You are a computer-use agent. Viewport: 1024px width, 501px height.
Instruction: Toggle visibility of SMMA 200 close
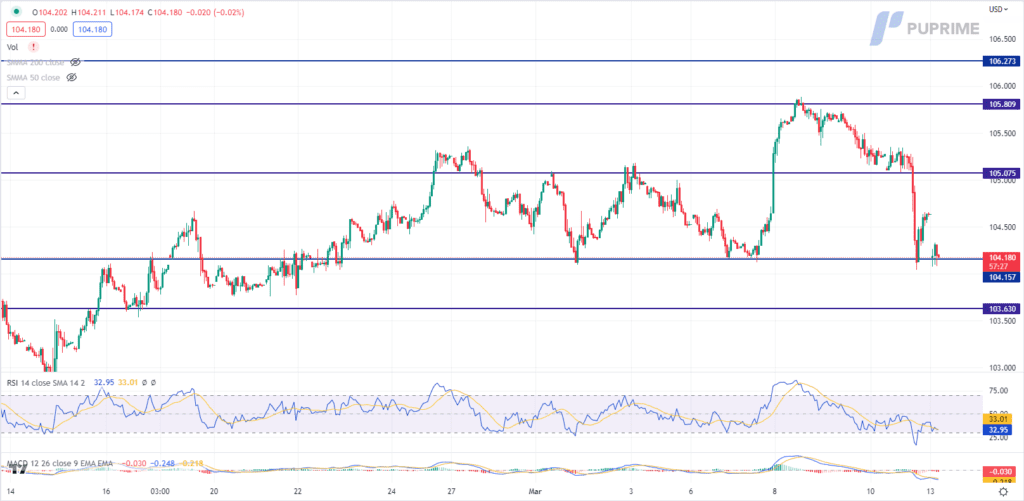pos(75,62)
